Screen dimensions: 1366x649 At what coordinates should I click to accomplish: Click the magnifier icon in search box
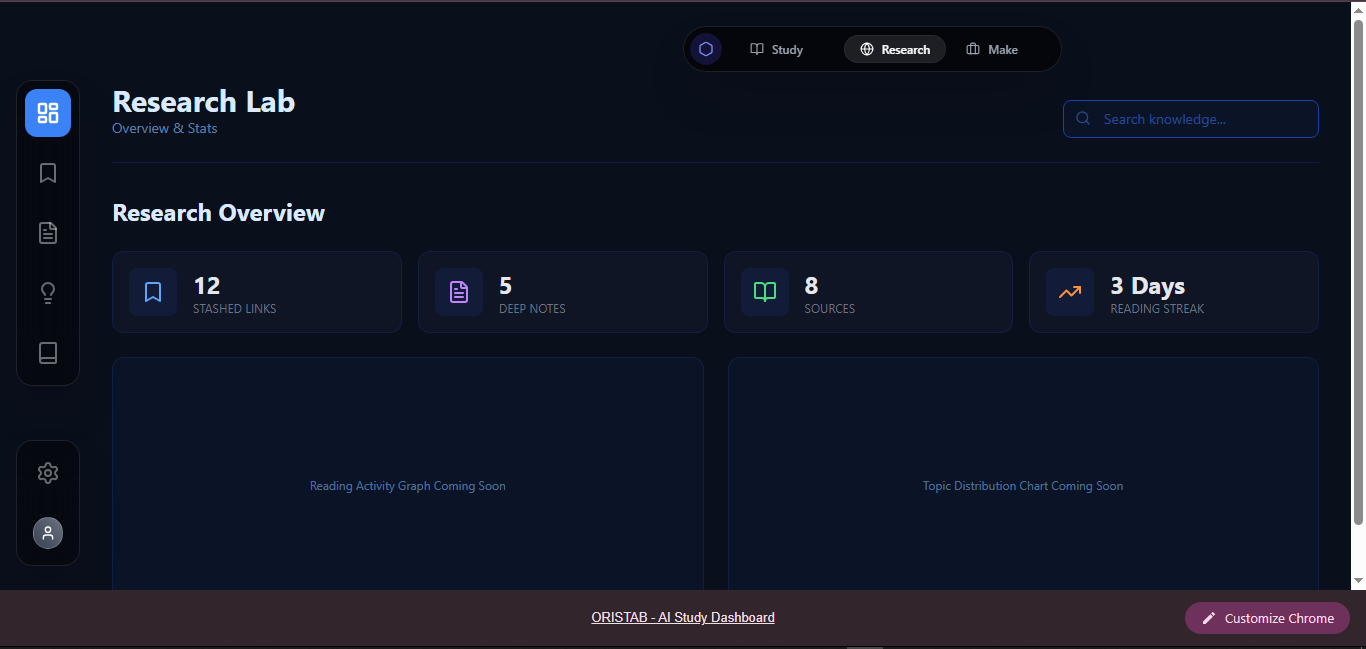(x=1083, y=119)
